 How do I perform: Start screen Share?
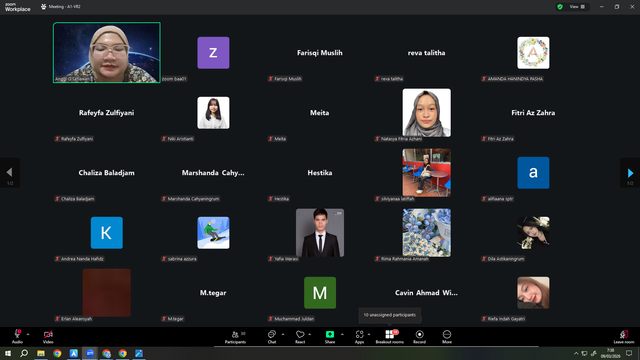330,337
